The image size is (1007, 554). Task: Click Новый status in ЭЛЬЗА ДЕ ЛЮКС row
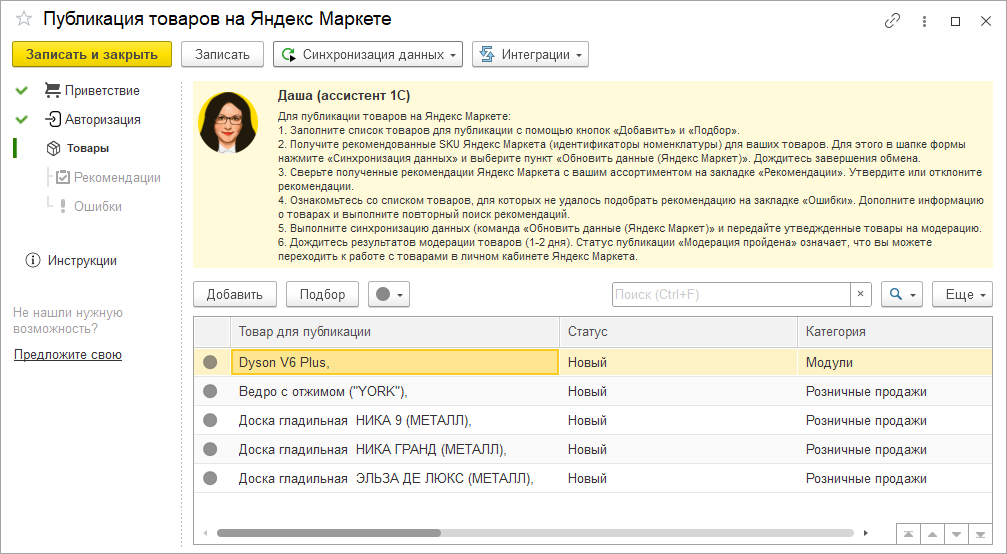tap(678, 478)
